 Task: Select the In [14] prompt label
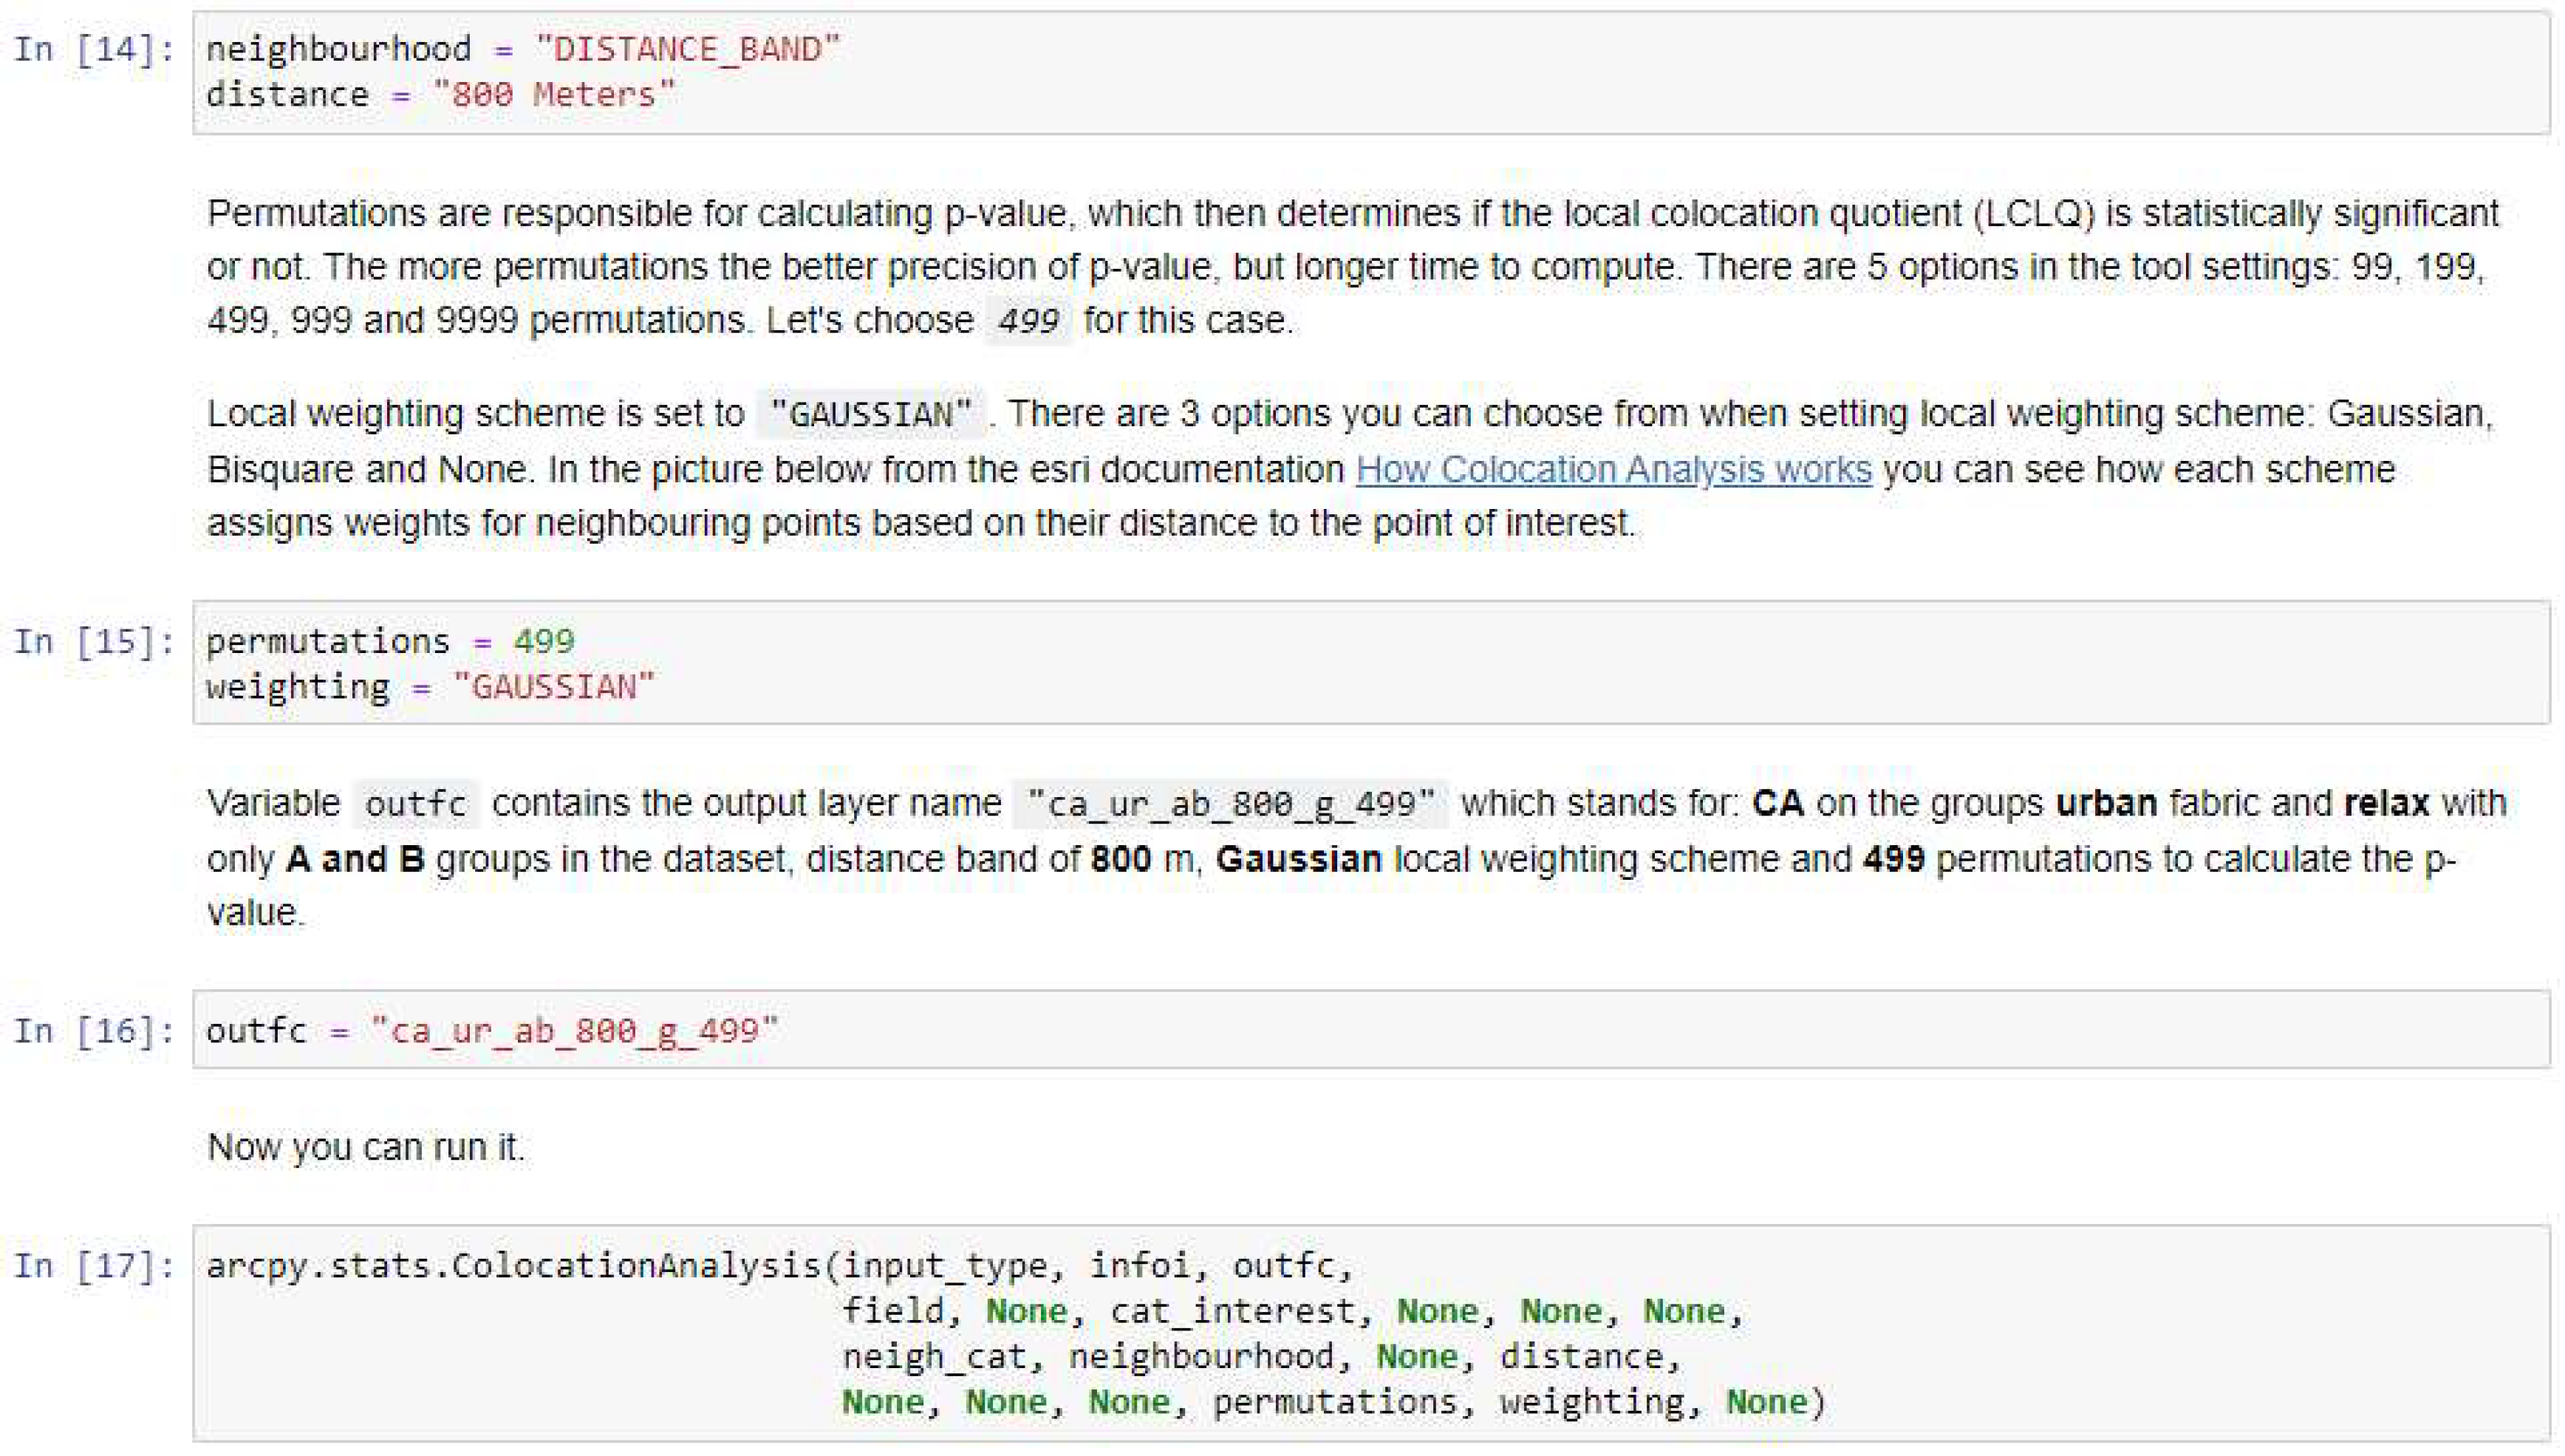coord(94,49)
